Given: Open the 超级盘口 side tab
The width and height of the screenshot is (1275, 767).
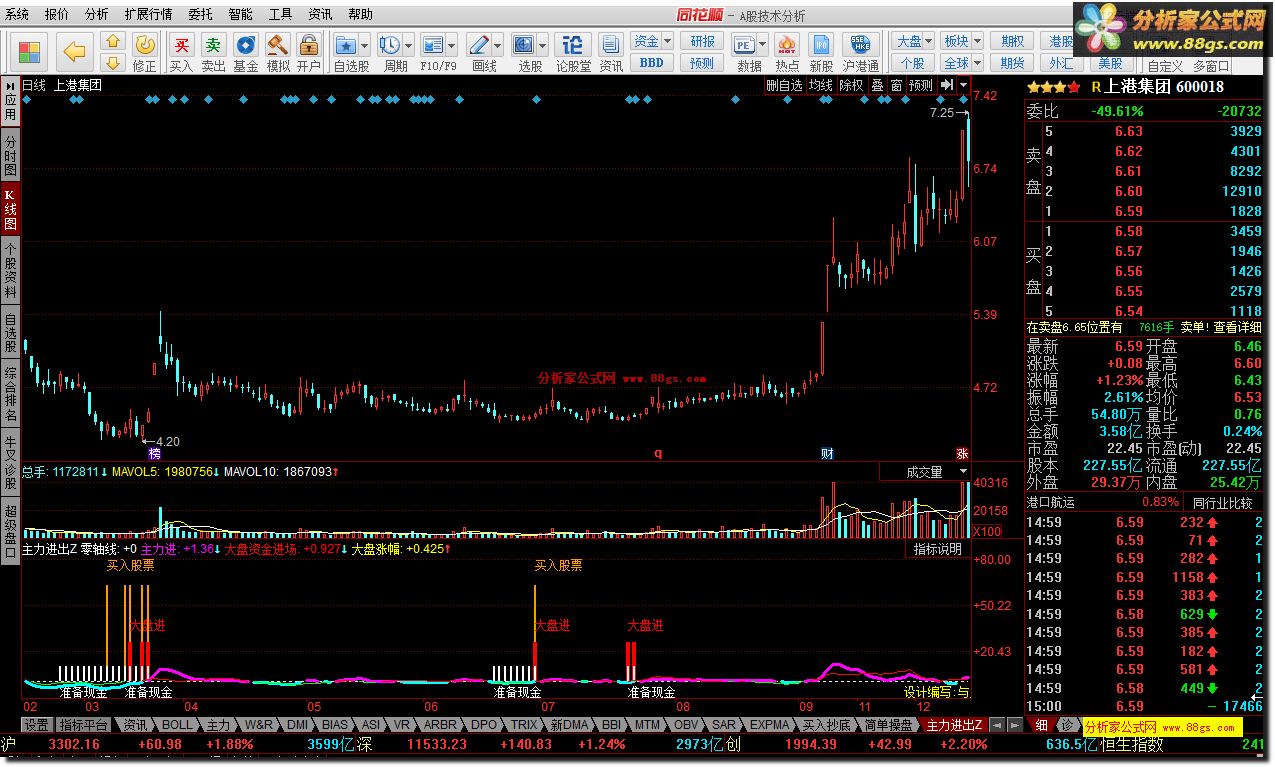Looking at the screenshot, I should click(x=10, y=531).
